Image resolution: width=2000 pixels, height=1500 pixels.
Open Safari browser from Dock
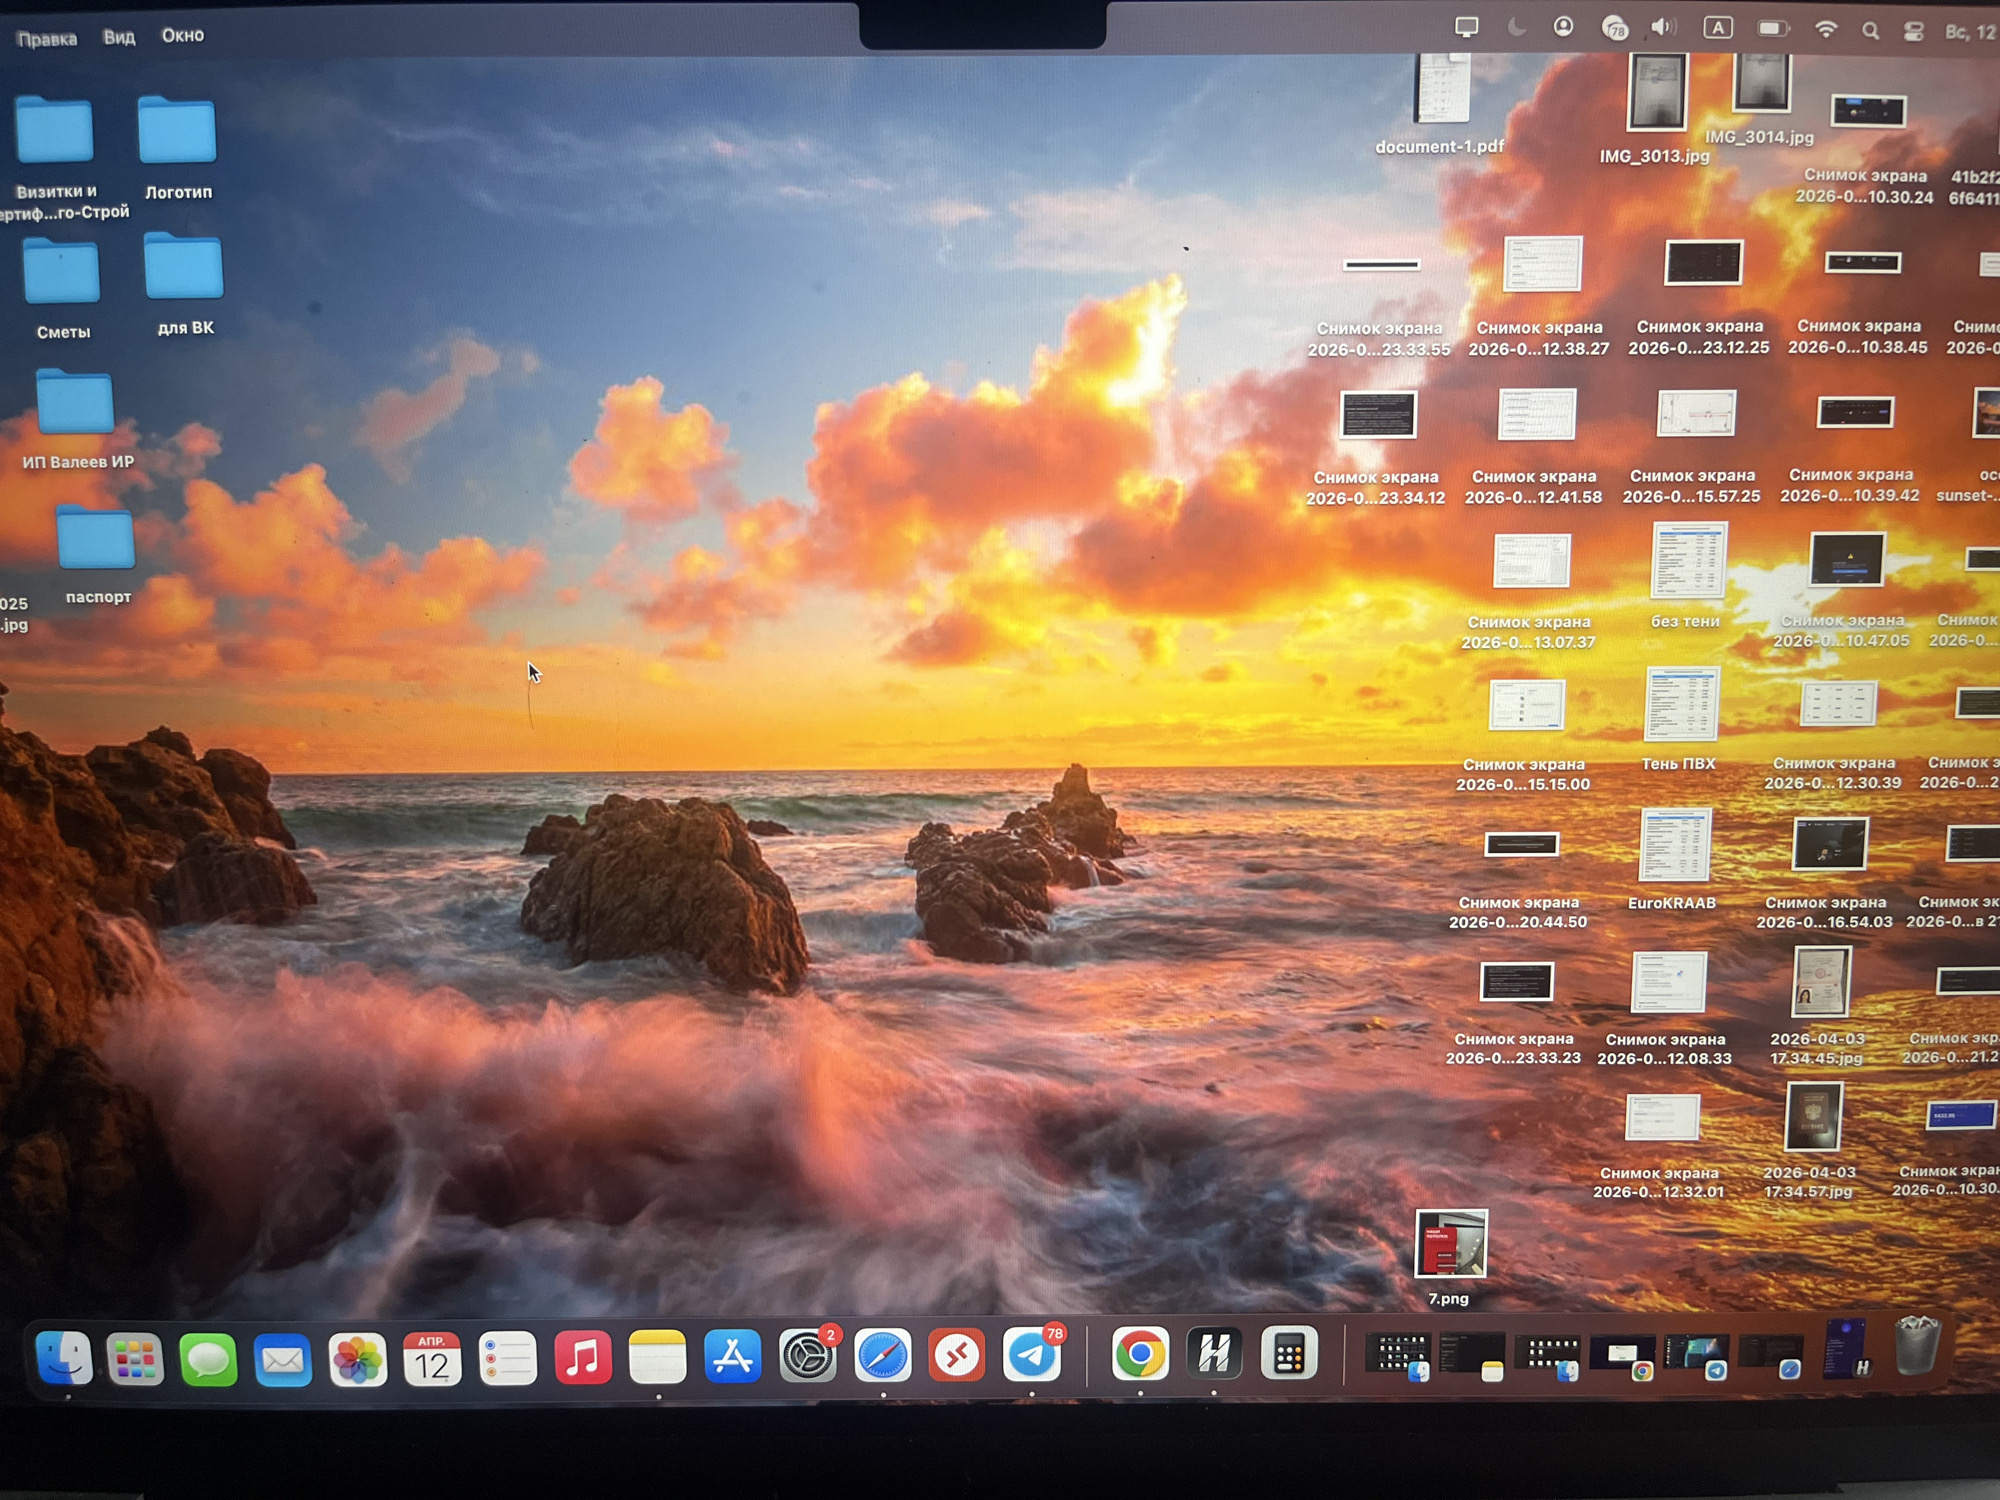point(883,1357)
